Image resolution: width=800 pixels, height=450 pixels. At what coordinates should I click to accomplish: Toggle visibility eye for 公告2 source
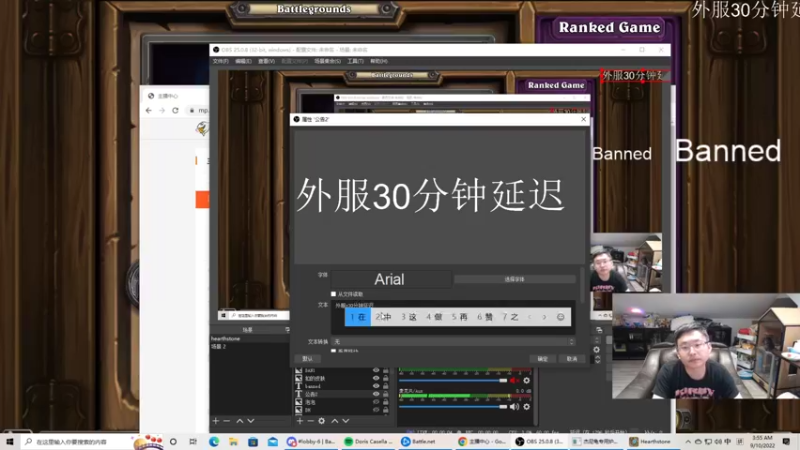pos(376,394)
